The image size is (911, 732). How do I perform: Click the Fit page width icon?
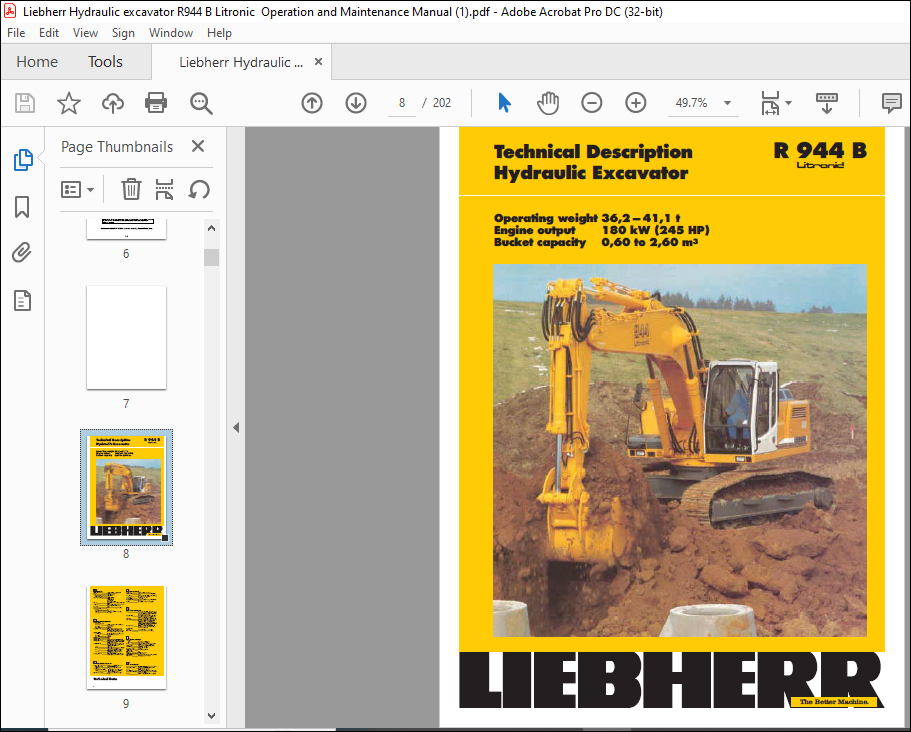click(x=770, y=103)
